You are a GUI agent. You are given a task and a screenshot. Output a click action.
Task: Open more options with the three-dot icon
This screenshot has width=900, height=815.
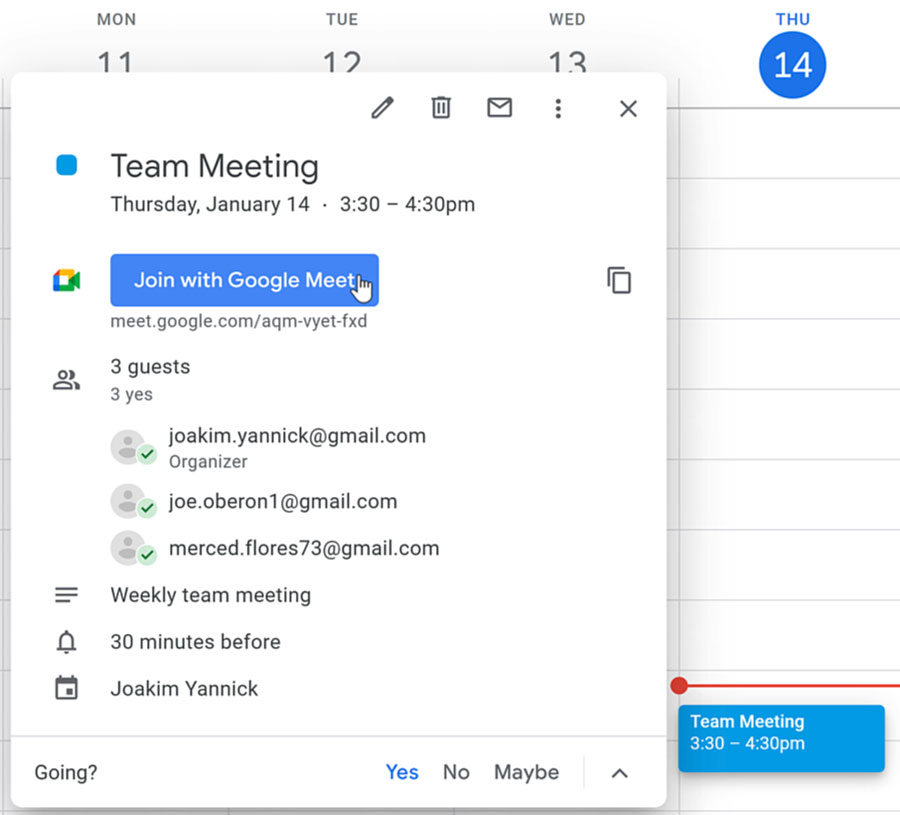(x=558, y=108)
